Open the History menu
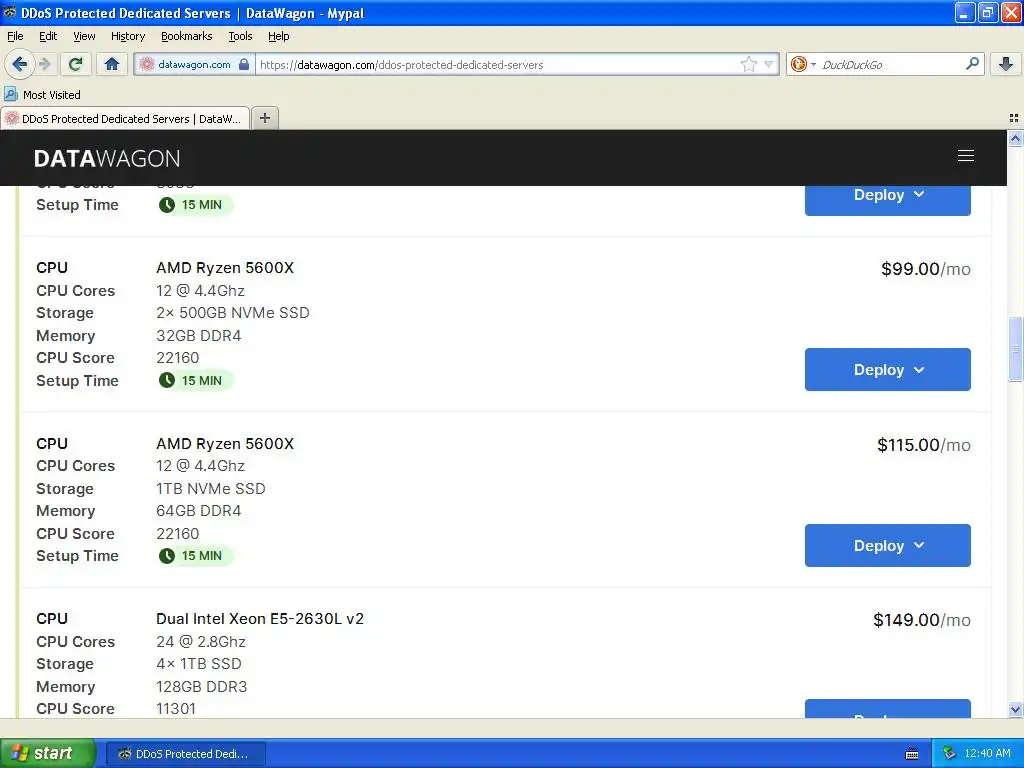 127,36
